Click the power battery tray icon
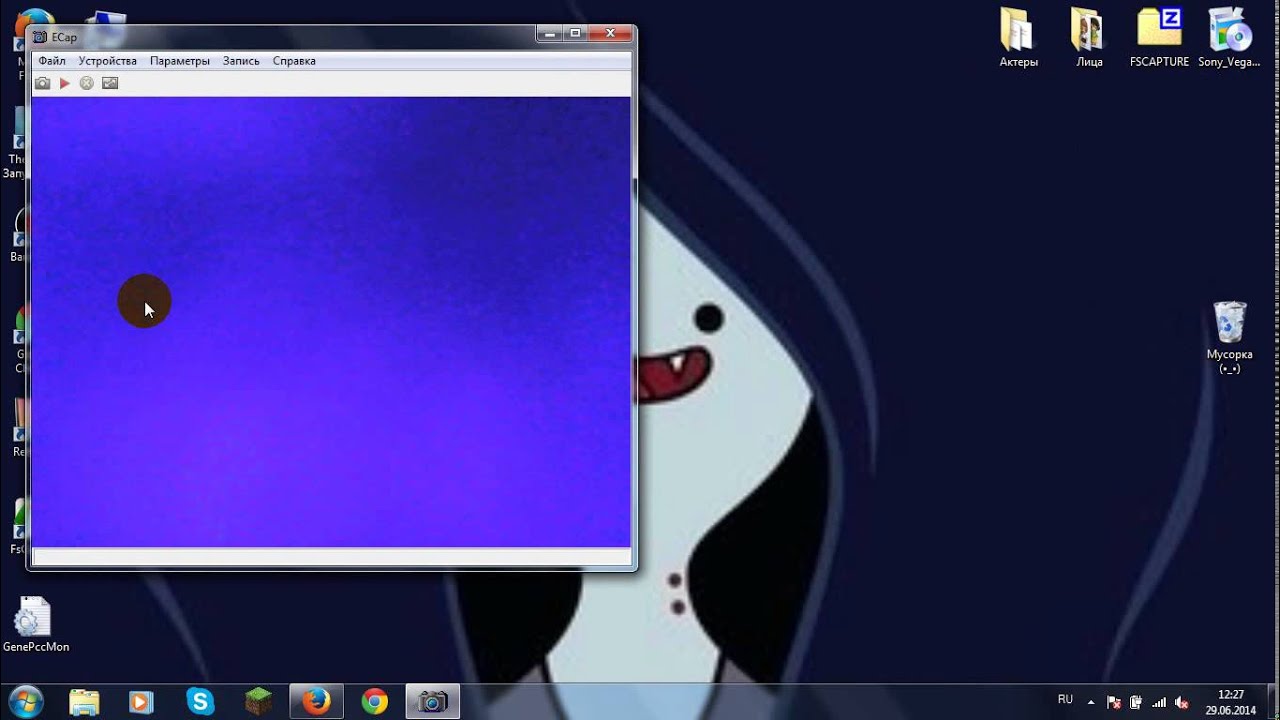 (x=1136, y=702)
